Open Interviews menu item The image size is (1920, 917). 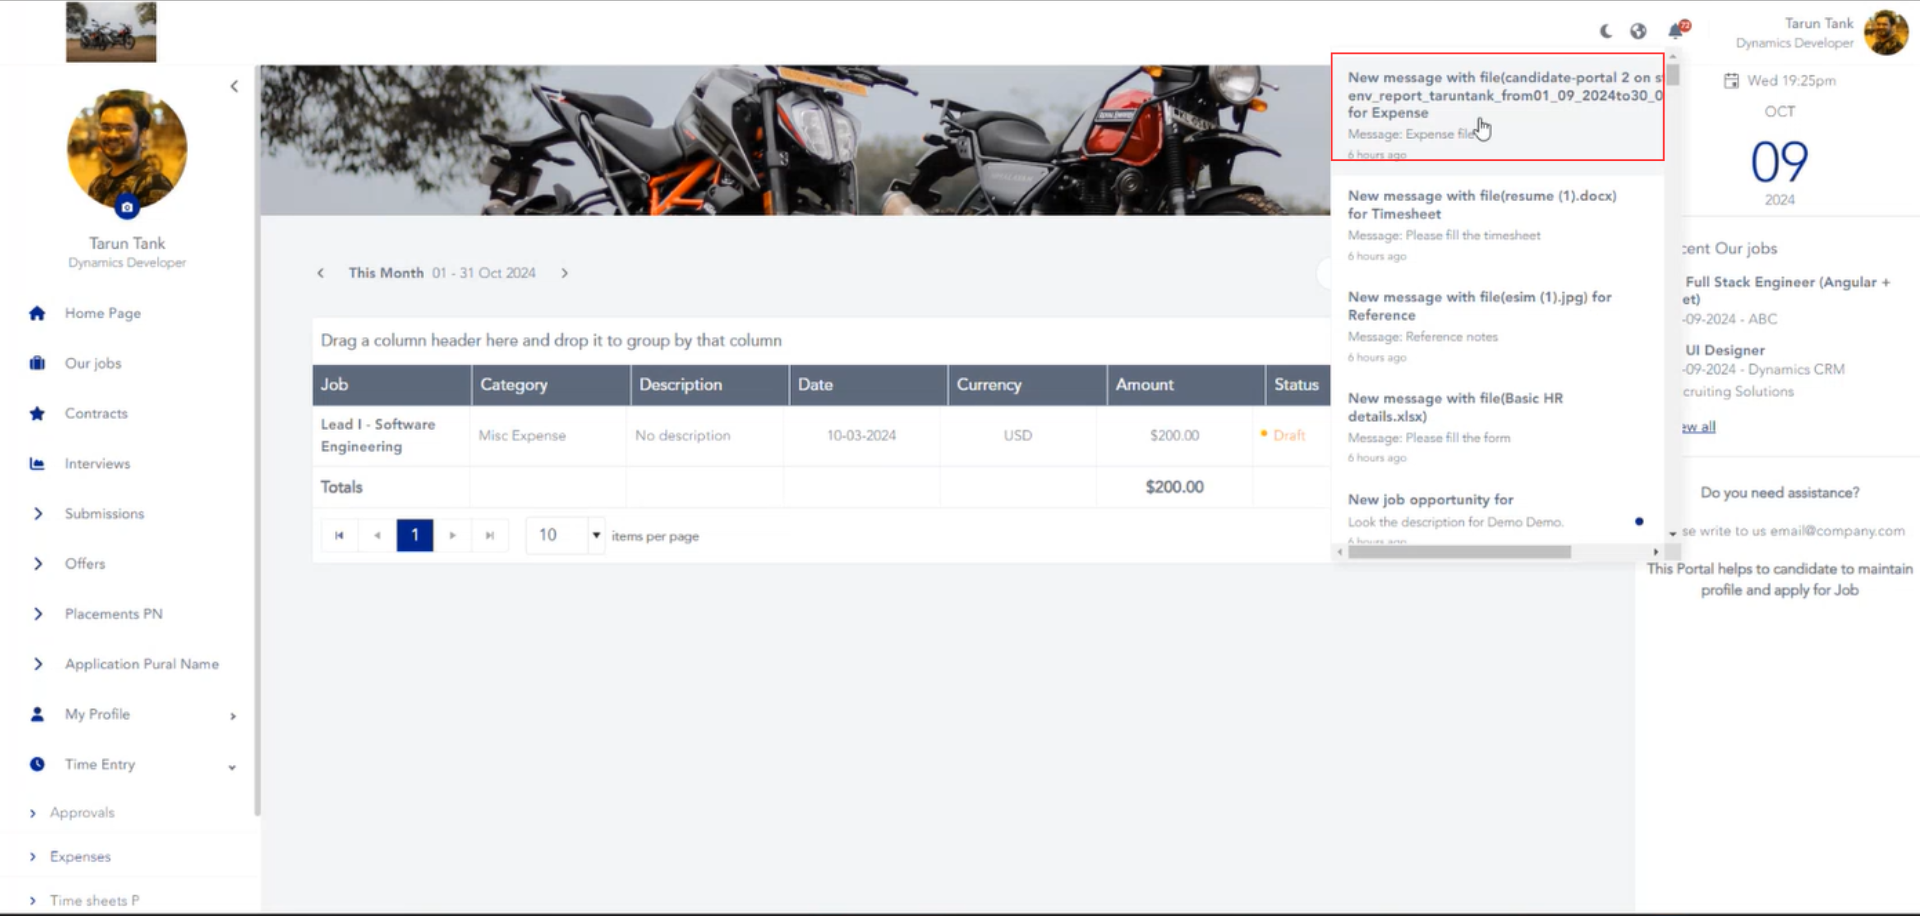click(x=97, y=463)
